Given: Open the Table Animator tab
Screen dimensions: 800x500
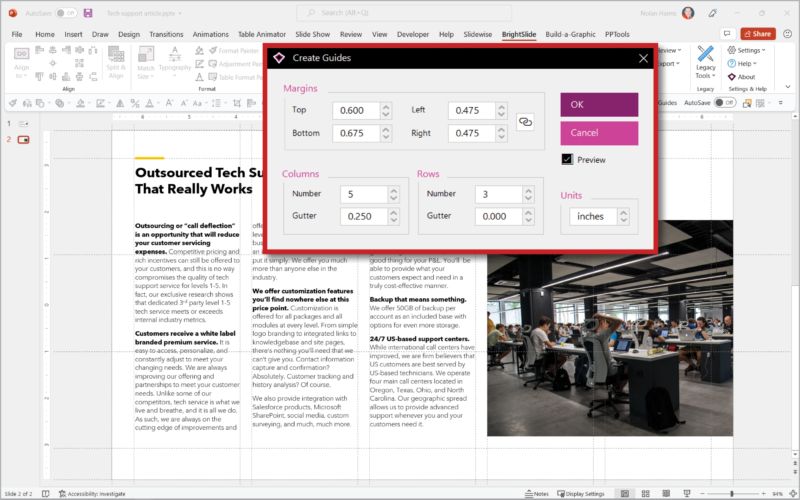Looking at the screenshot, I should click(x=262, y=34).
